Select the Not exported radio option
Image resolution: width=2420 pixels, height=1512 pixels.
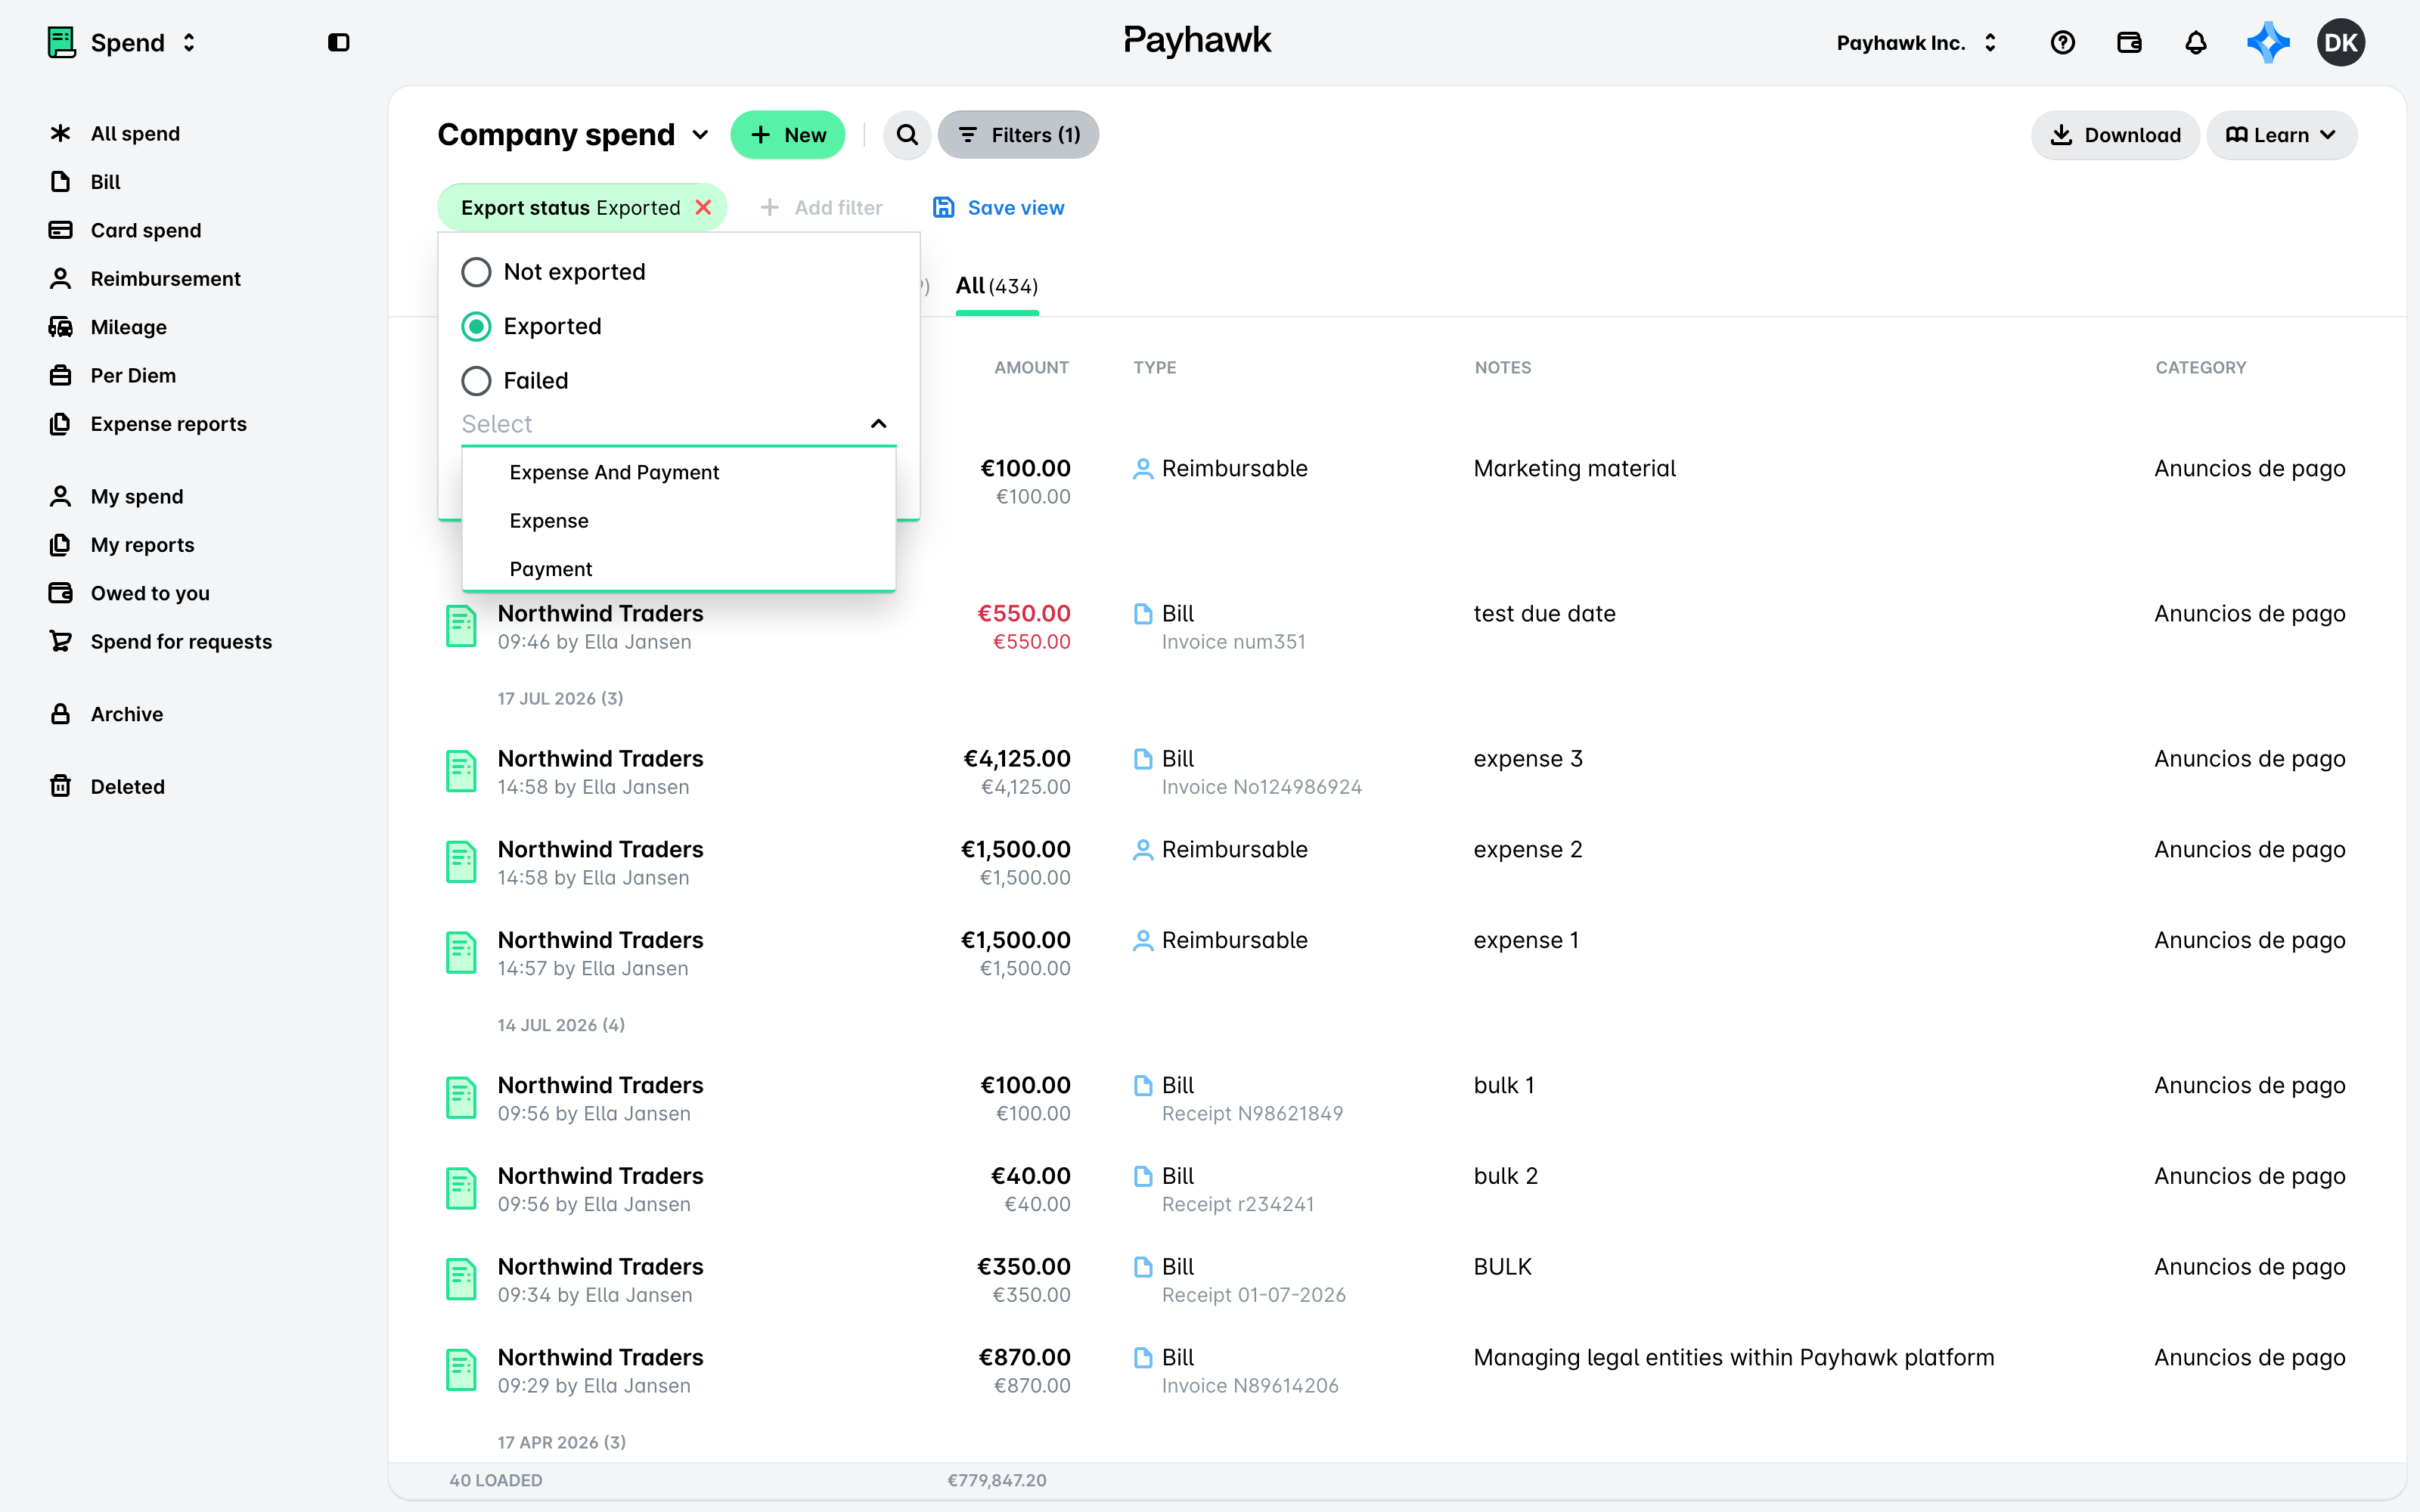tap(476, 272)
